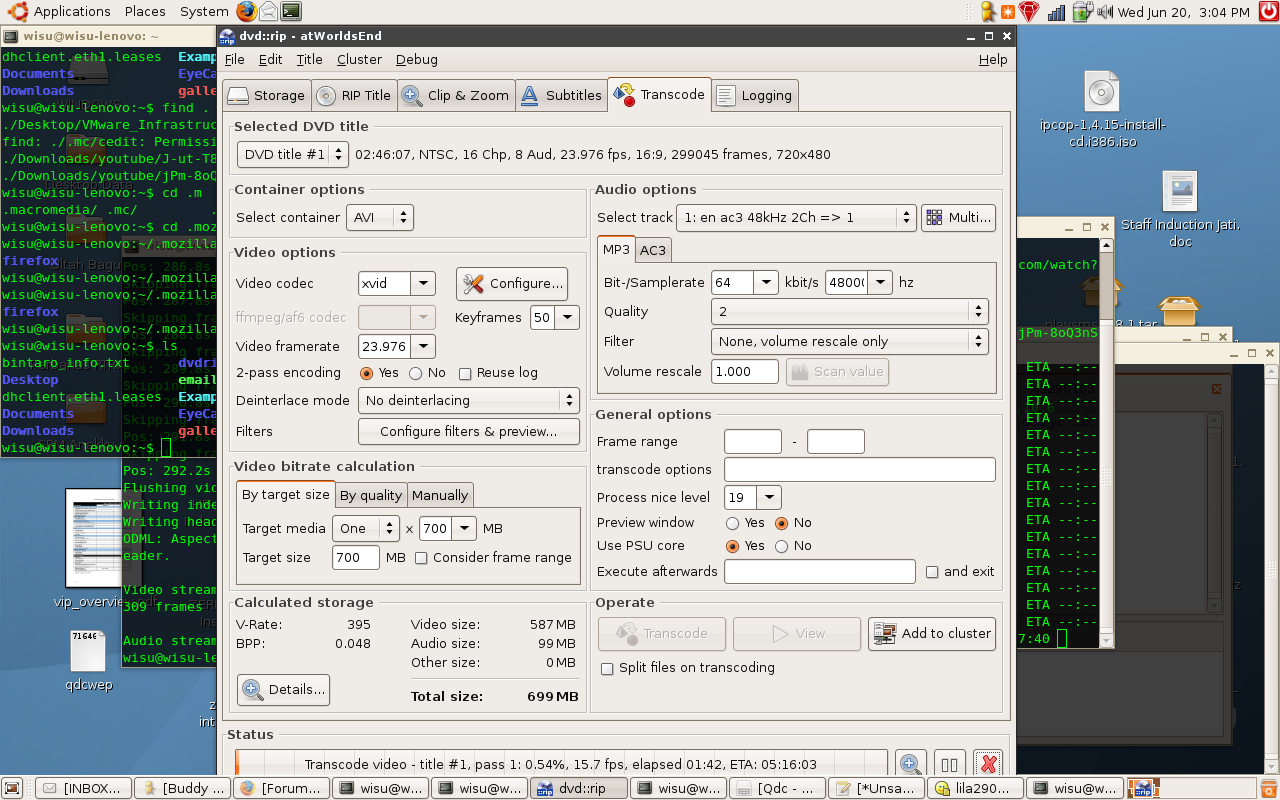Open the Deinterlace mode dropdown
This screenshot has height=800, width=1280.
(469, 400)
